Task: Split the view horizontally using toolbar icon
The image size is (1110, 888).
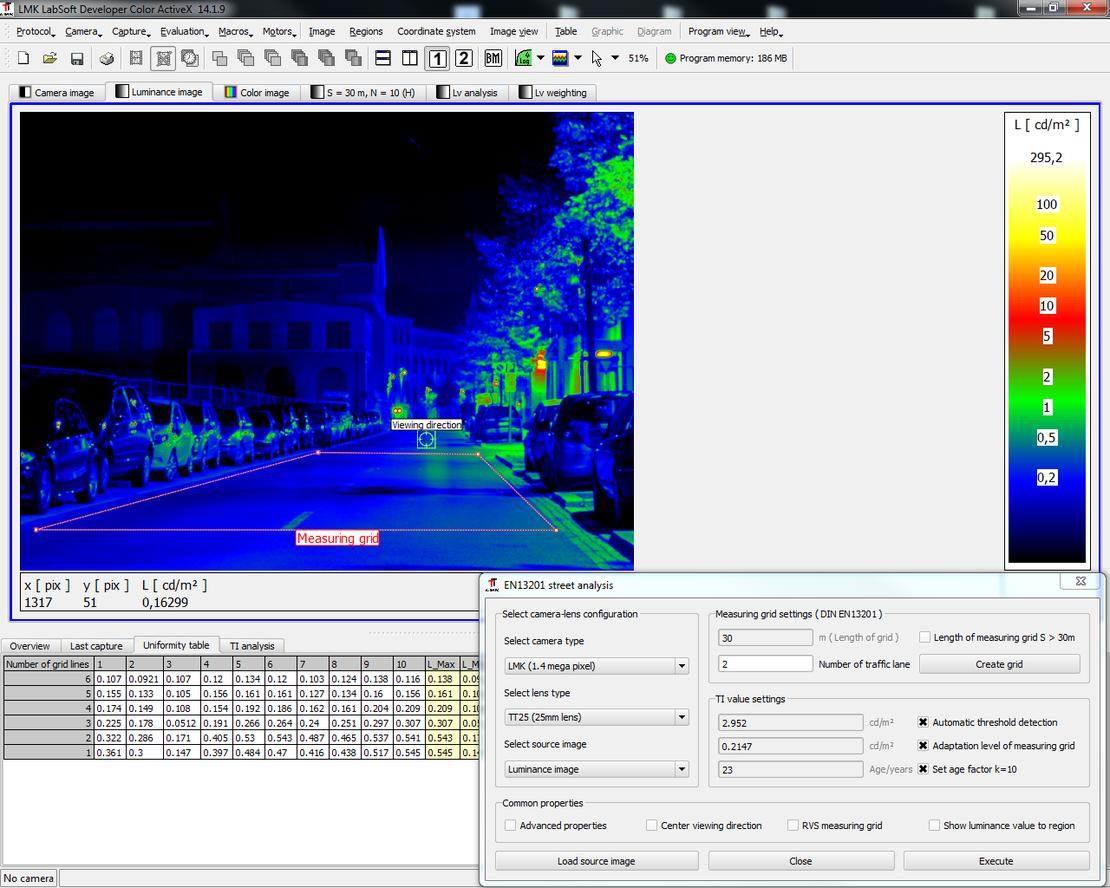Action: coord(383,58)
